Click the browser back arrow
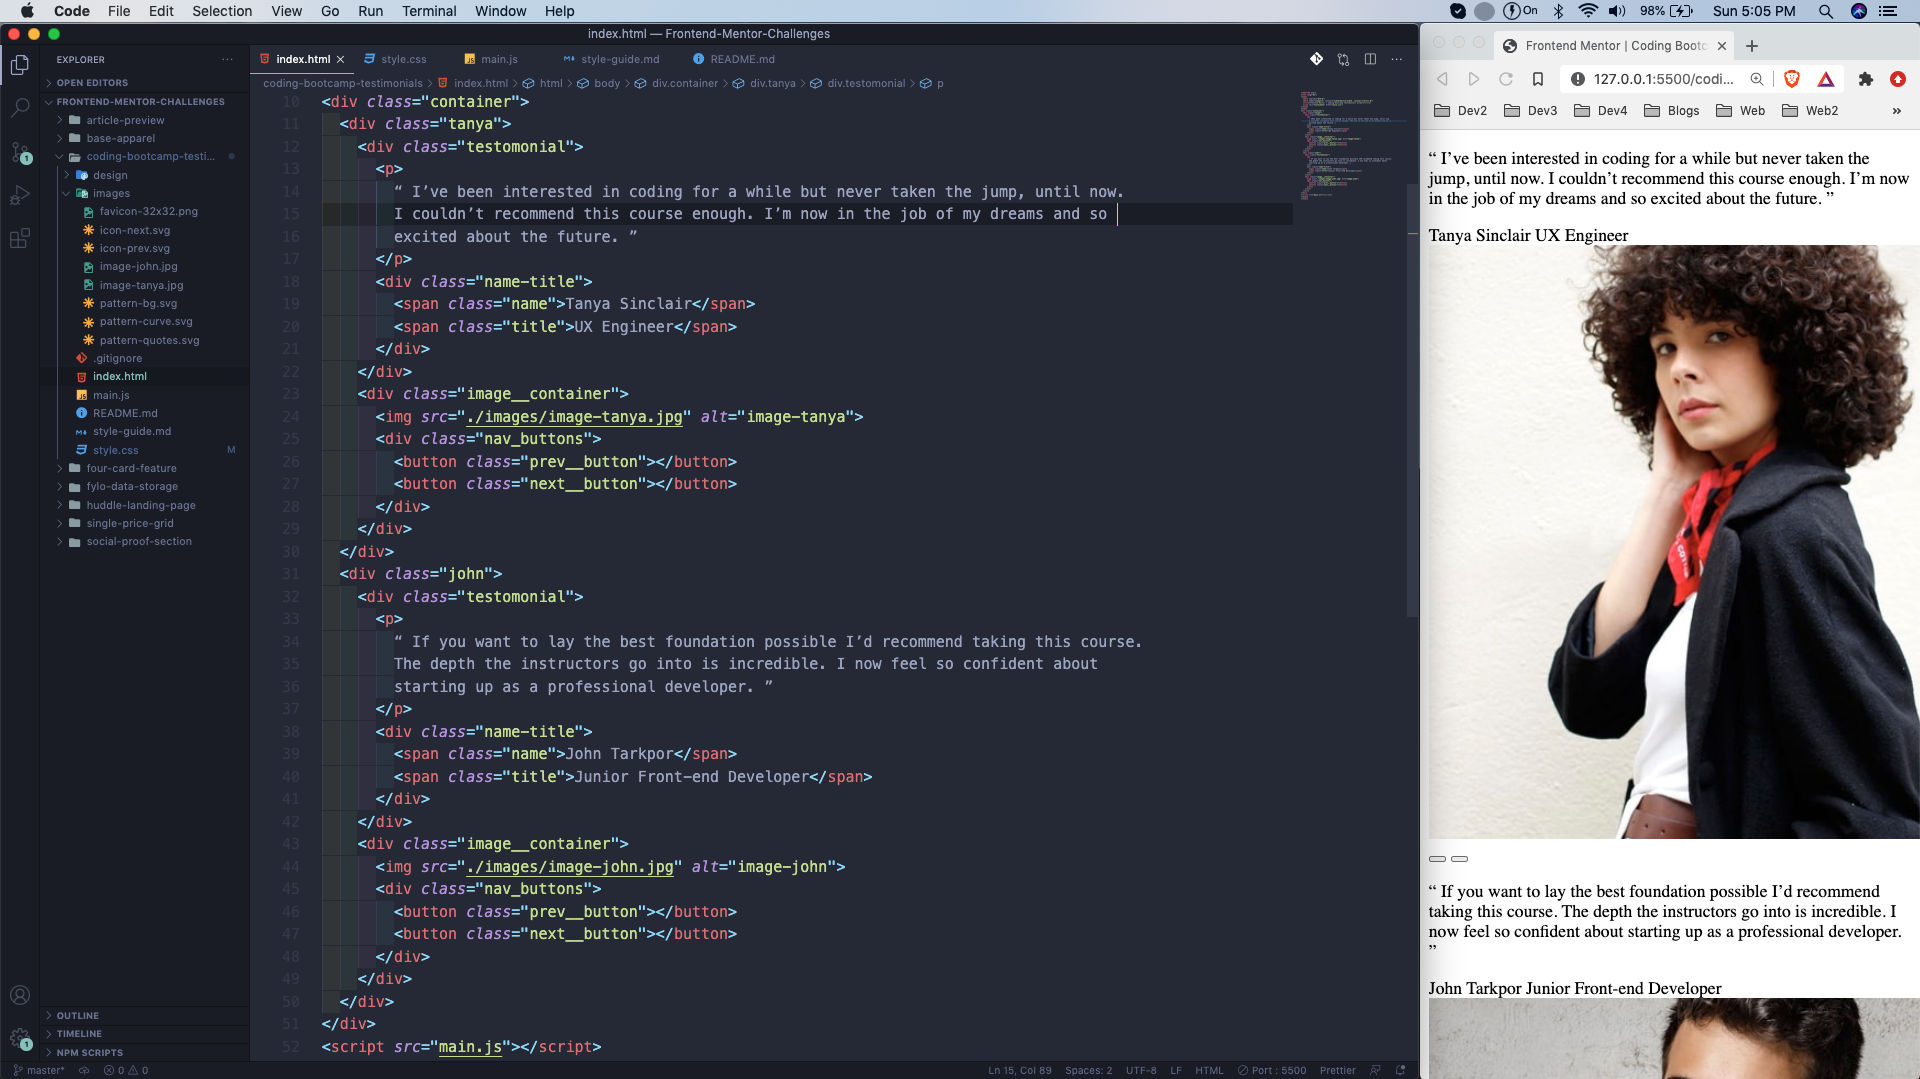Screen dimensions: 1920x1079 [1443, 79]
